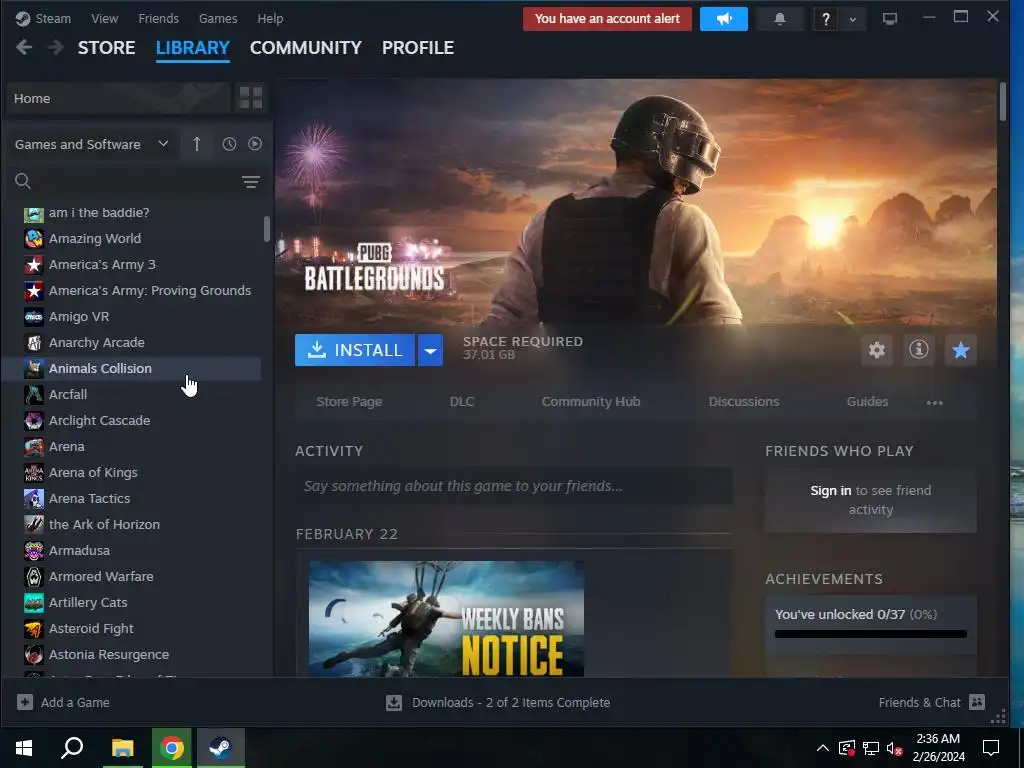Viewport: 1024px width, 768px height.
Task: Click the Anarchy Arcade game icon
Action: (34, 343)
